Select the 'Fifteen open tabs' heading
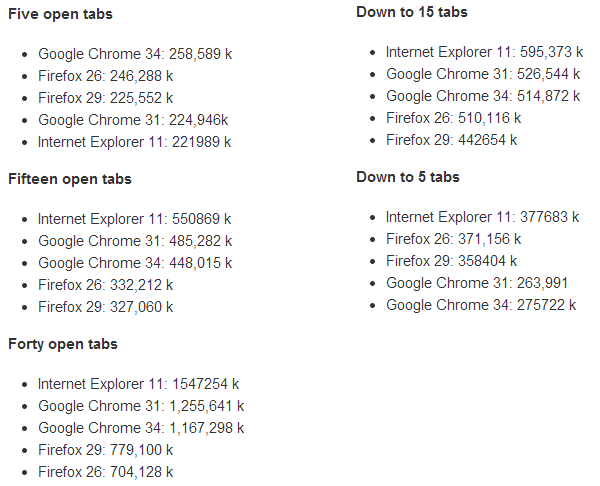Screen dimensions: 600x486 70,179
